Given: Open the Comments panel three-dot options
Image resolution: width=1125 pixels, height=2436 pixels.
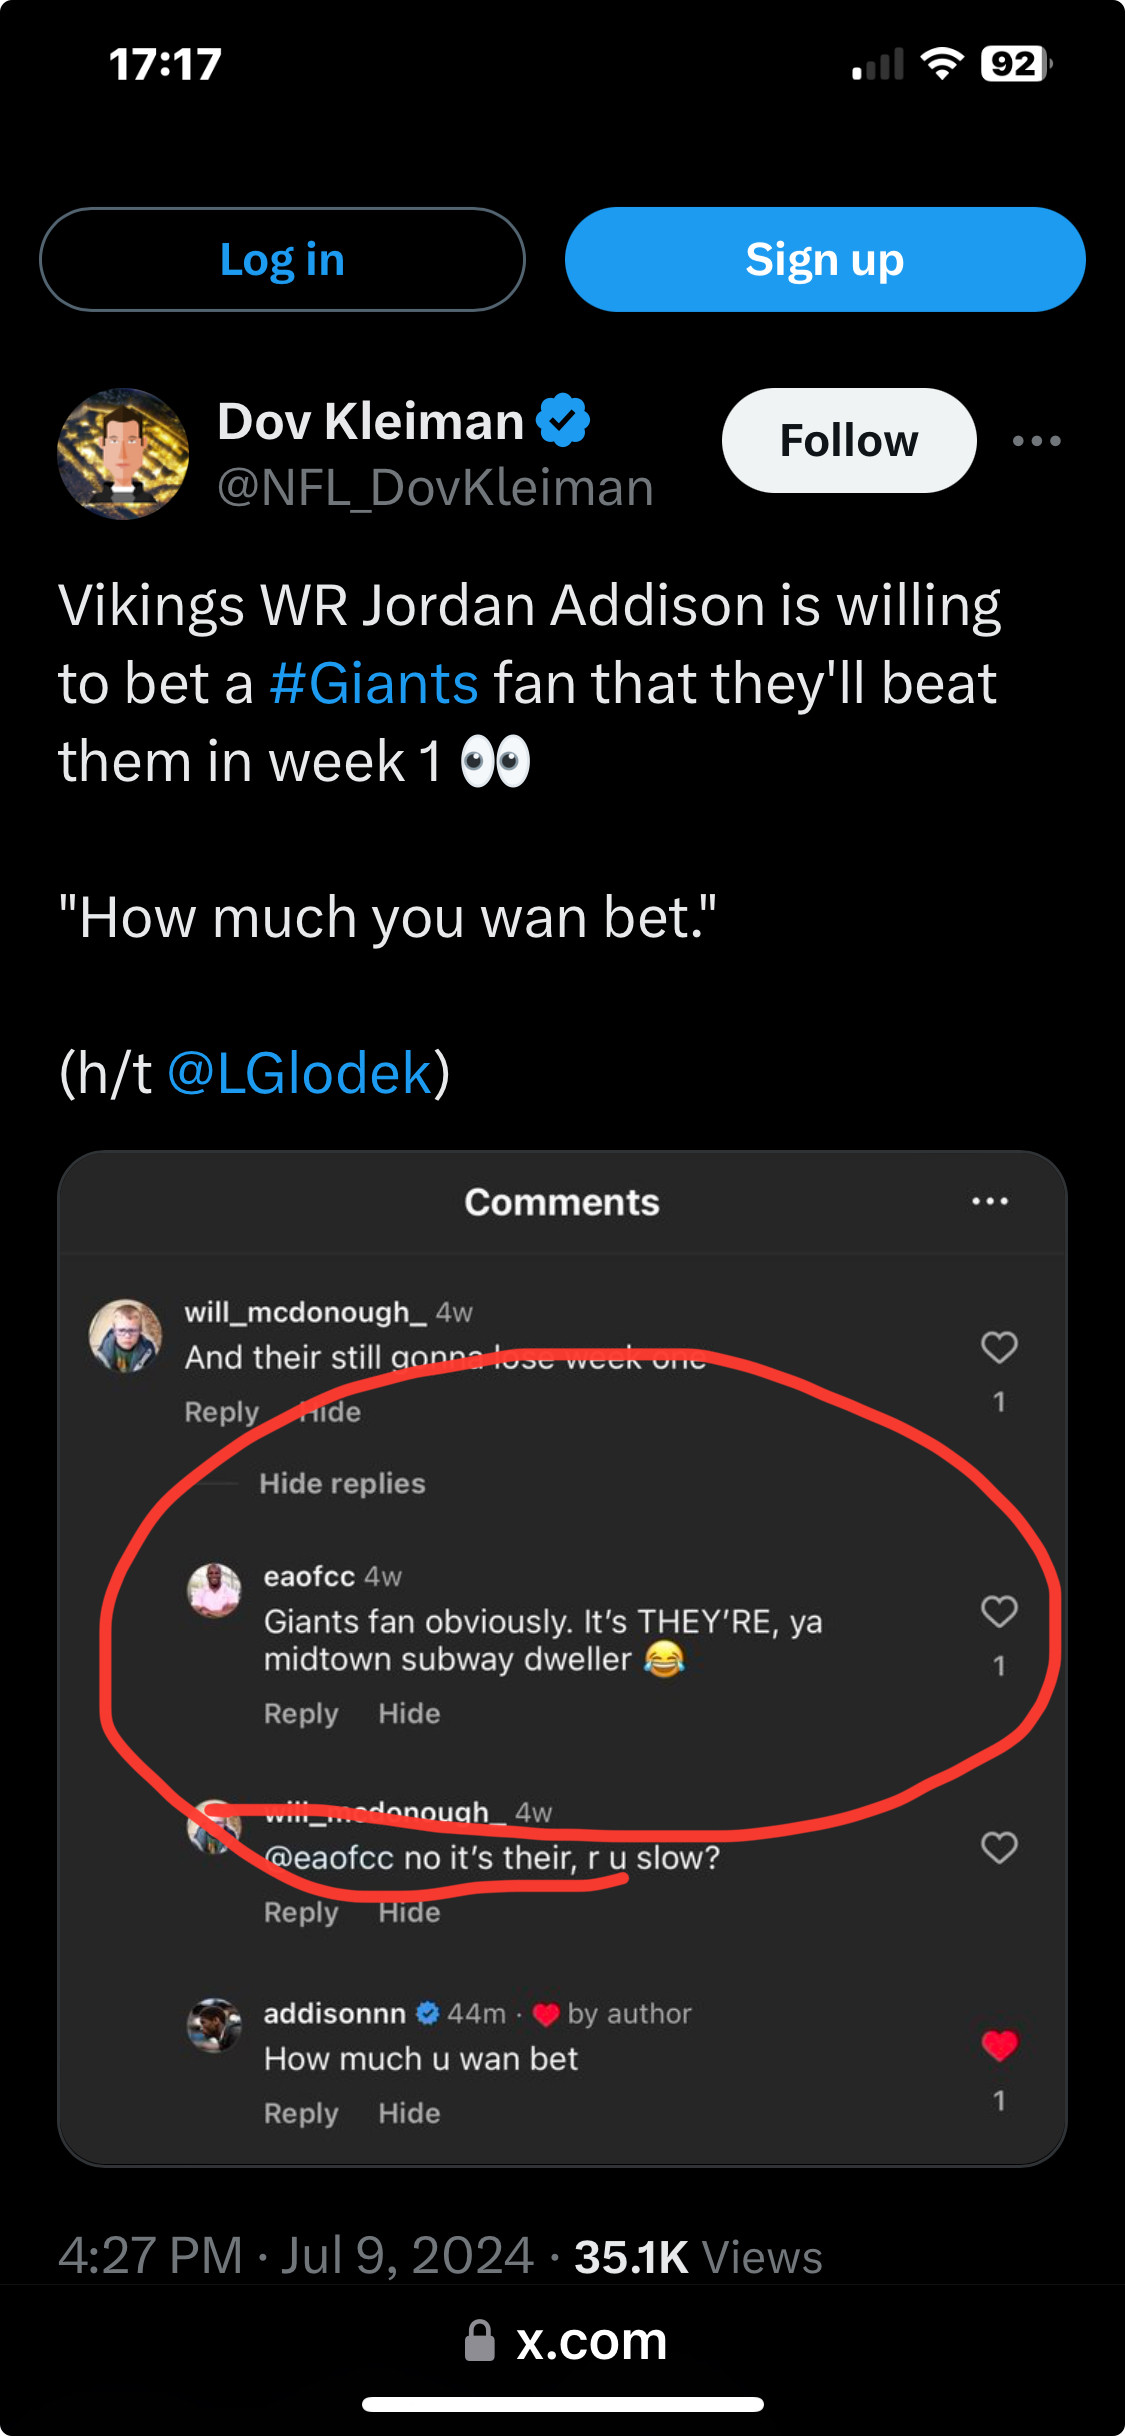Looking at the screenshot, I should 990,1201.
